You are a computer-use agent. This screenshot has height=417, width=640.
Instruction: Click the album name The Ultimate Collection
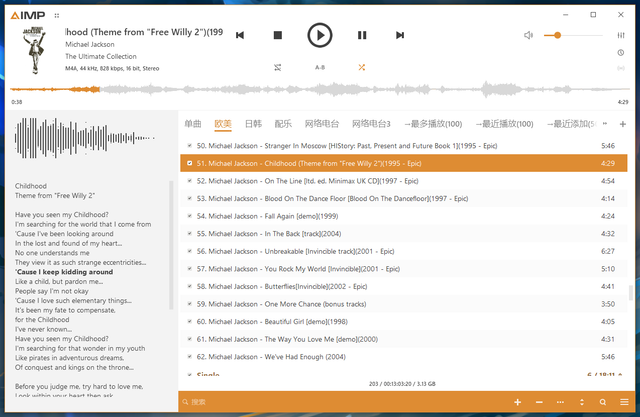point(101,56)
